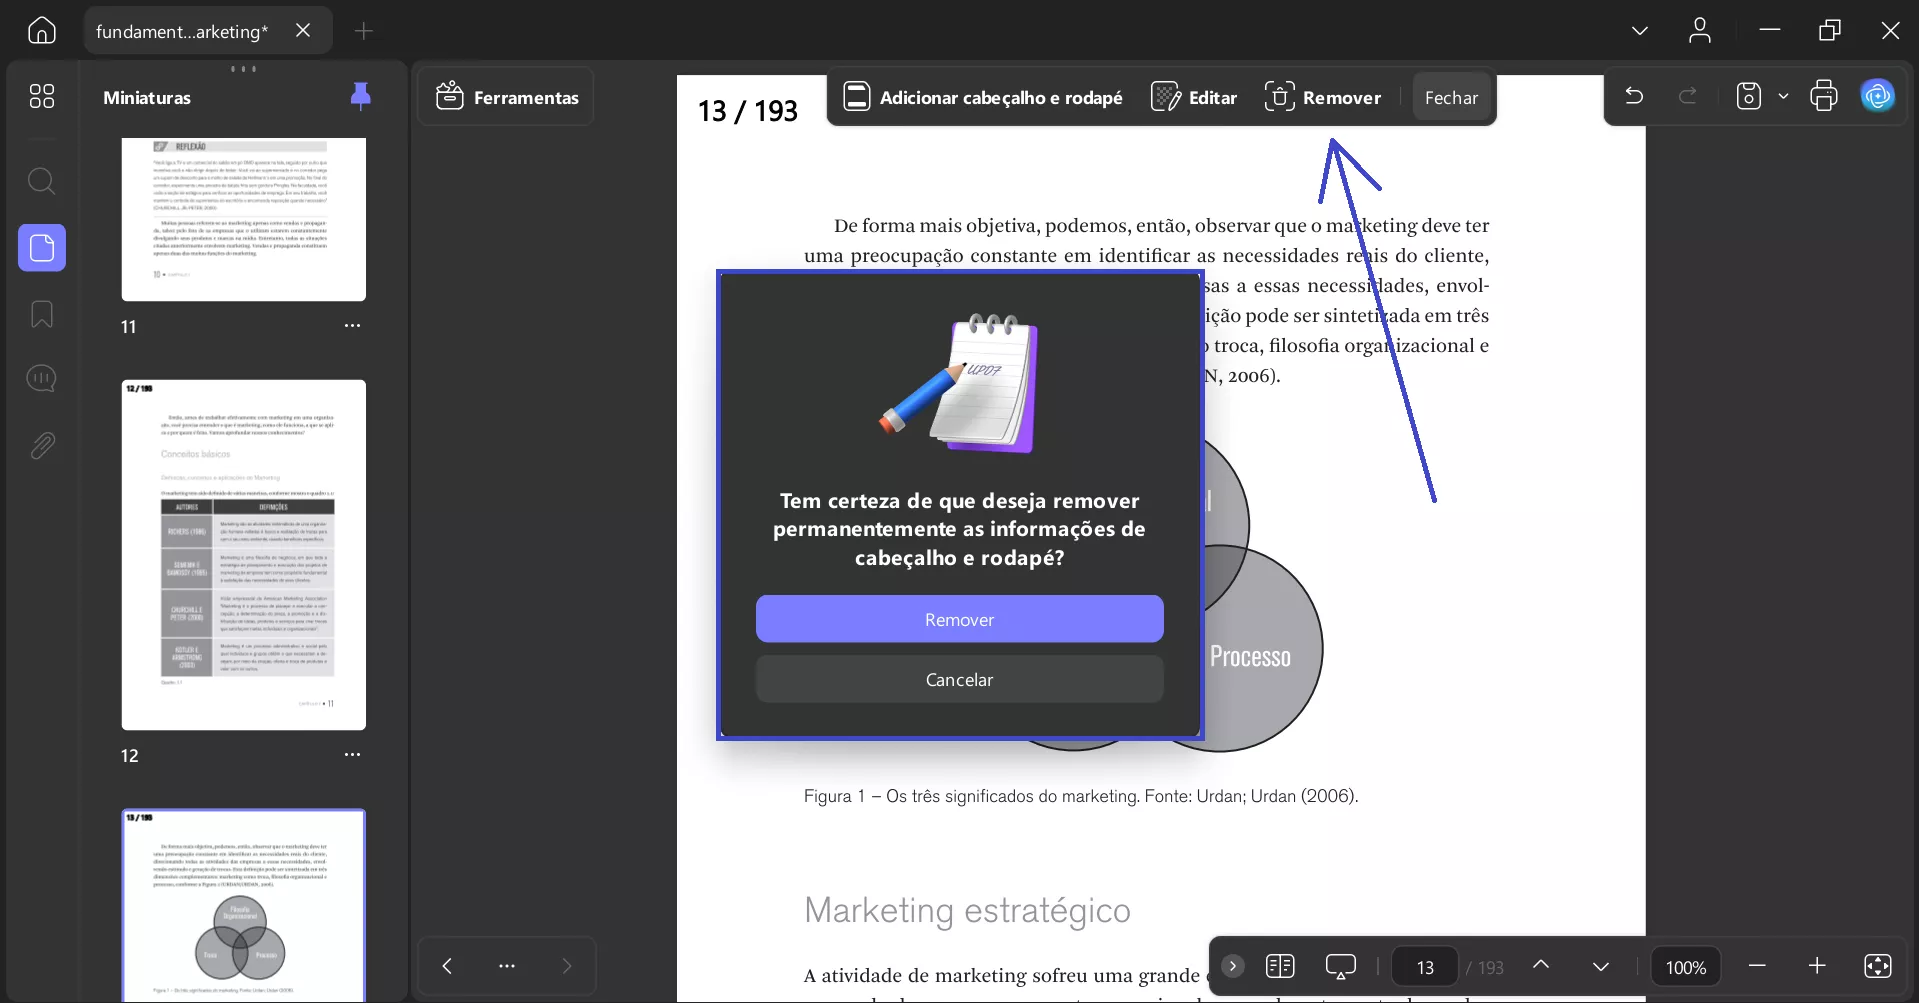Open the Ferramentas tools menu
The width and height of the screenshot is (1919, 1003).
(507, 97)
